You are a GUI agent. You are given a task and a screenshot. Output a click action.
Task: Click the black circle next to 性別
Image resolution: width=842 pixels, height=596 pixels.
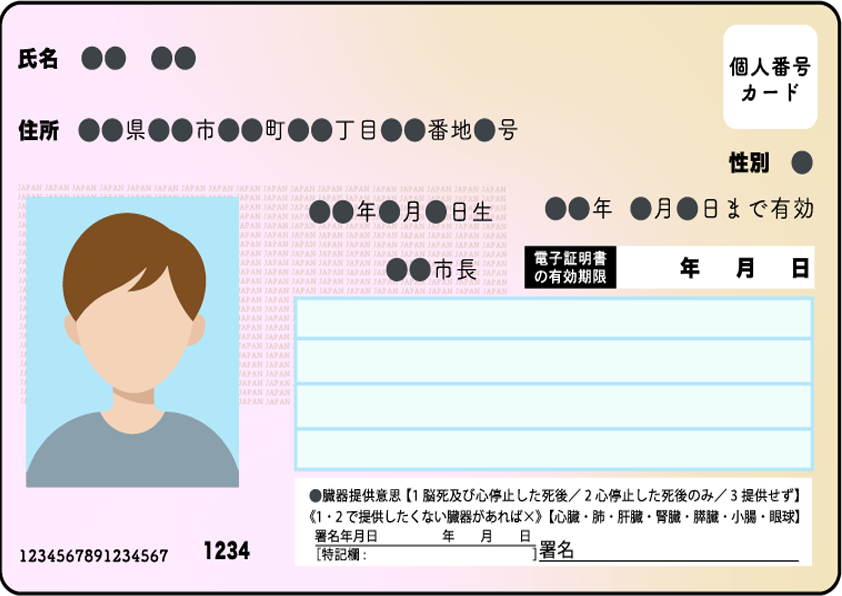point(801,161)
